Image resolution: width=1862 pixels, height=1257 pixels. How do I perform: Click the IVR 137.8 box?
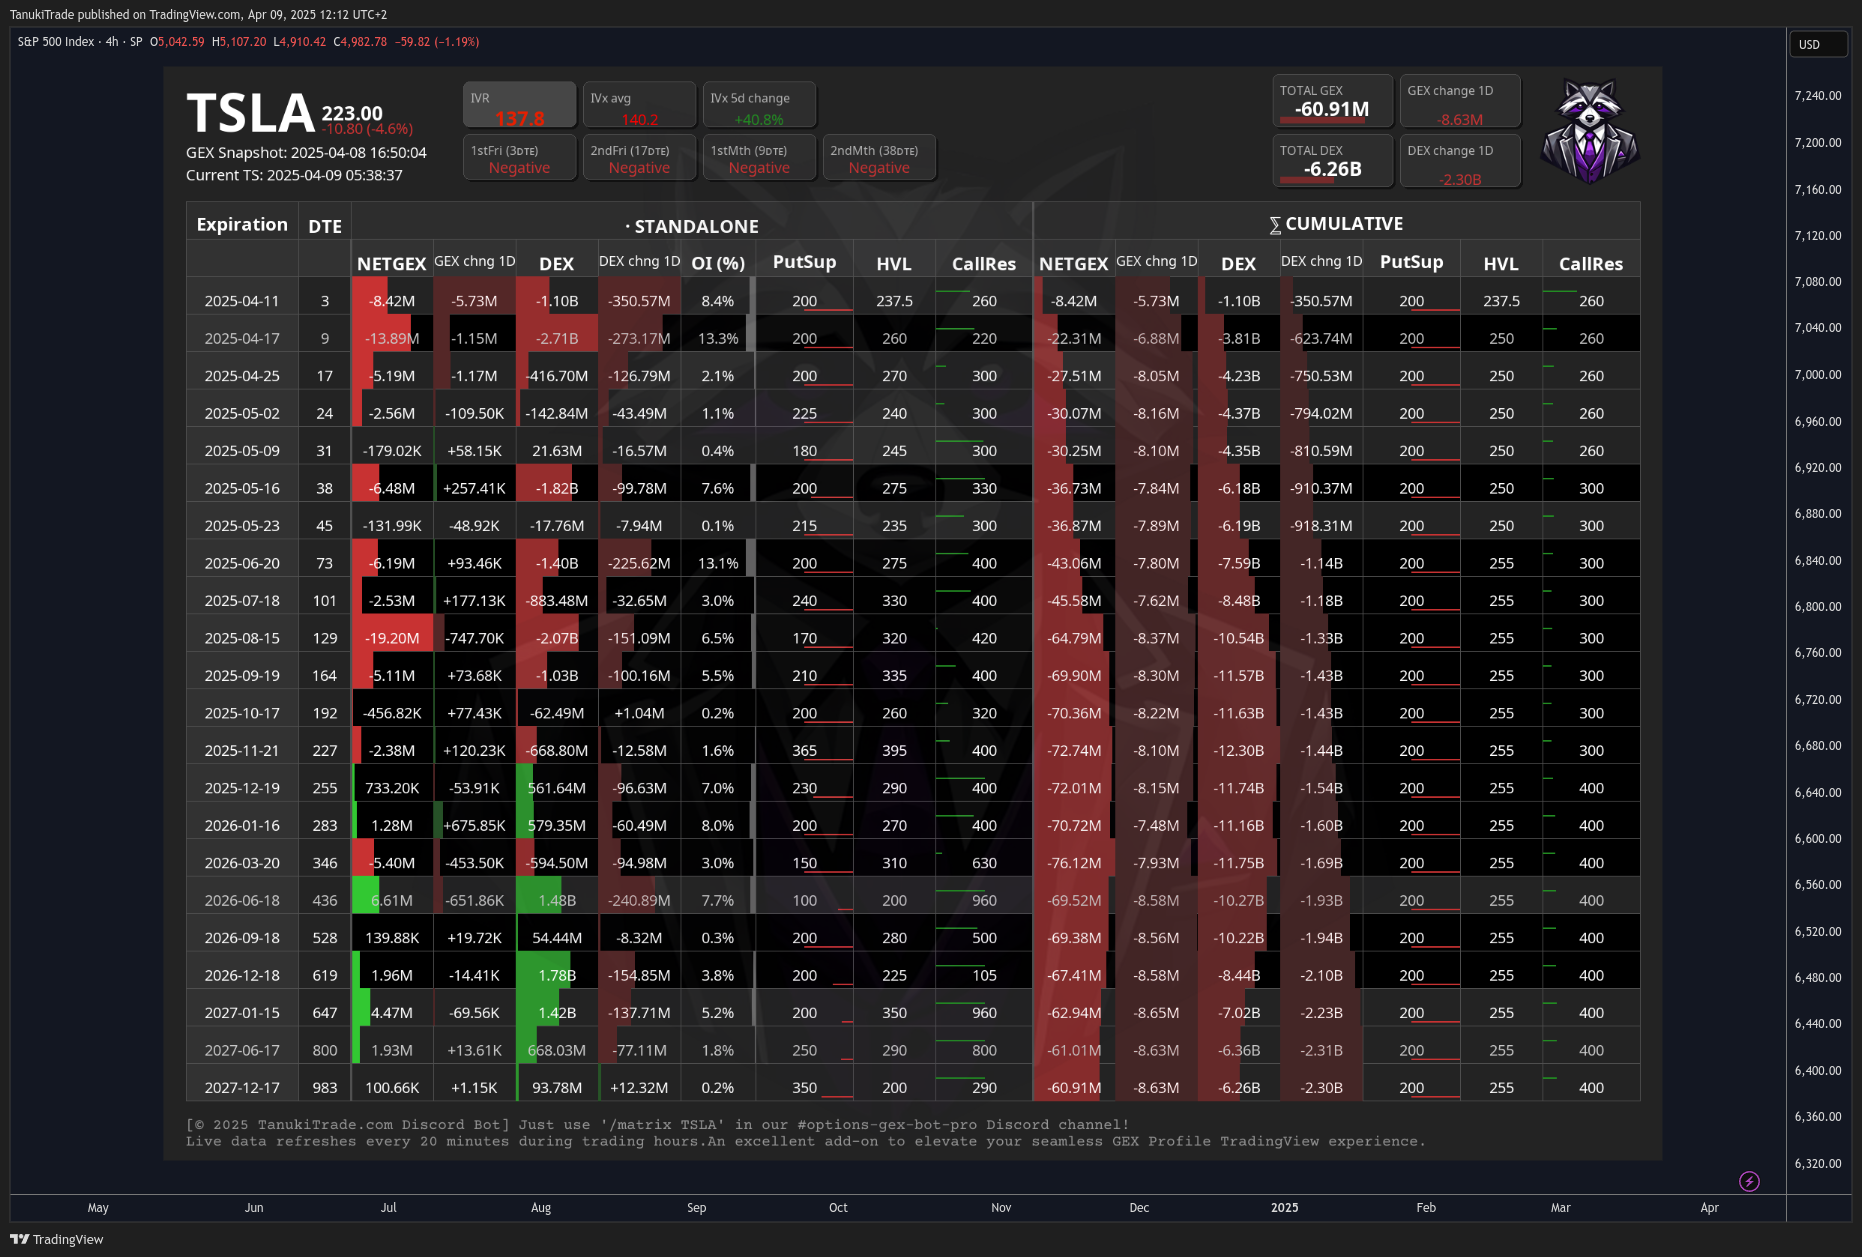point(519,105)
